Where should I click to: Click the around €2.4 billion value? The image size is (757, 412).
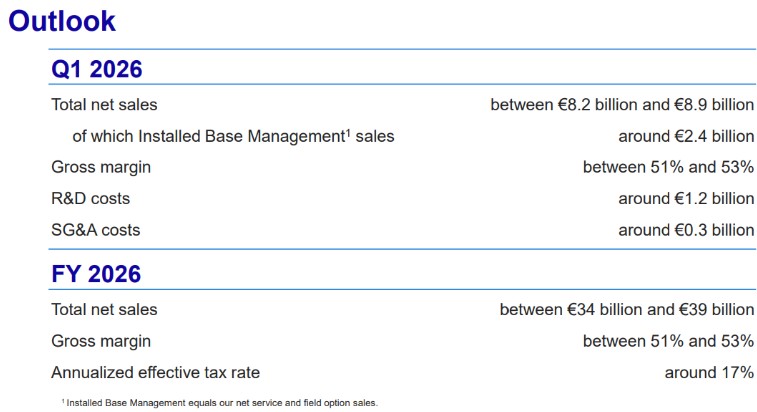point(685,136)
